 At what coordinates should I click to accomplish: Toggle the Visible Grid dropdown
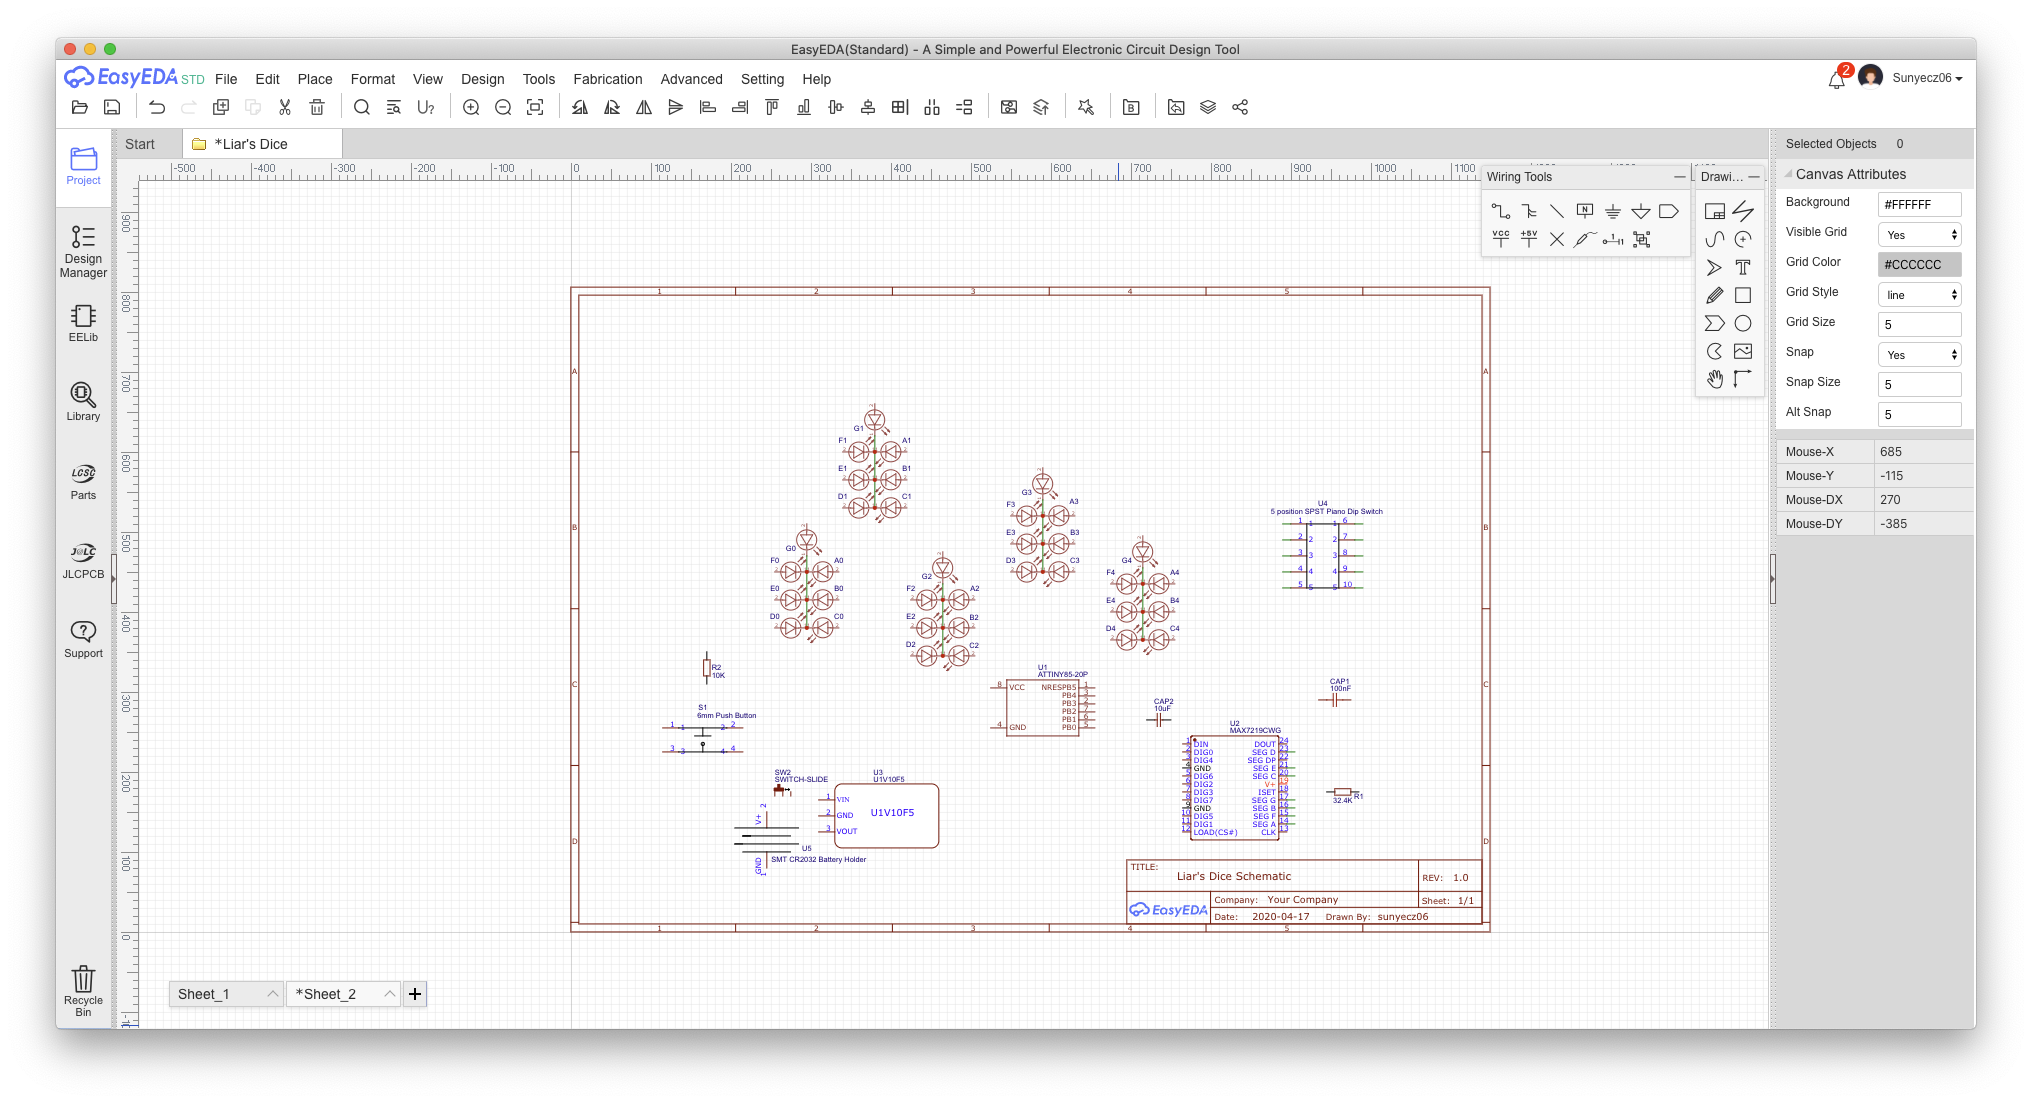point(1919,235)
